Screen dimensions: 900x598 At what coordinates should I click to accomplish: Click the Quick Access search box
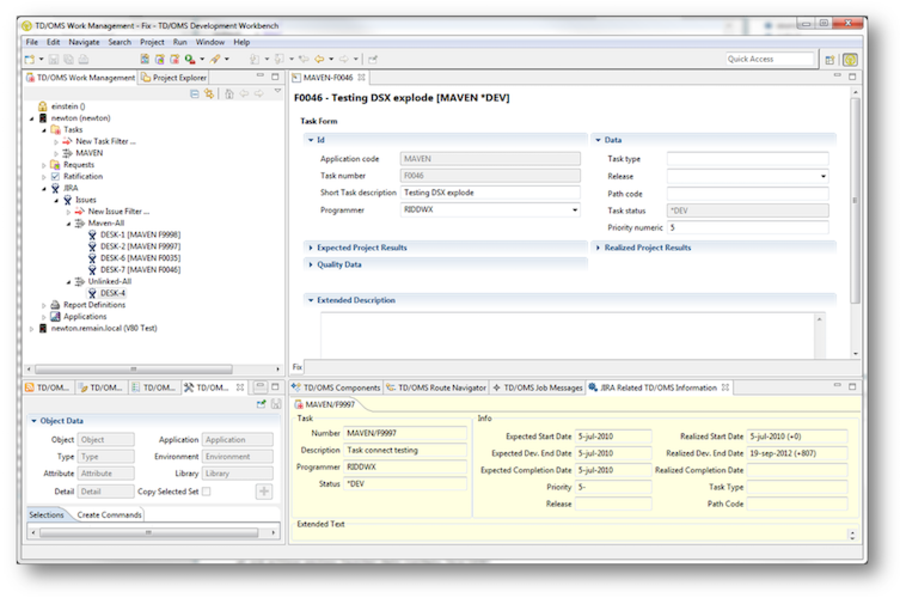(770, 59)
